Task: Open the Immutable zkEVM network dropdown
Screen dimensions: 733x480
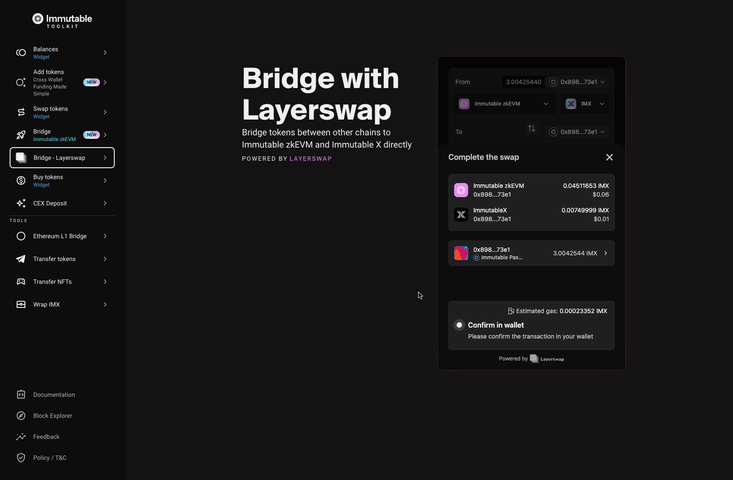Action: [505, 104]
